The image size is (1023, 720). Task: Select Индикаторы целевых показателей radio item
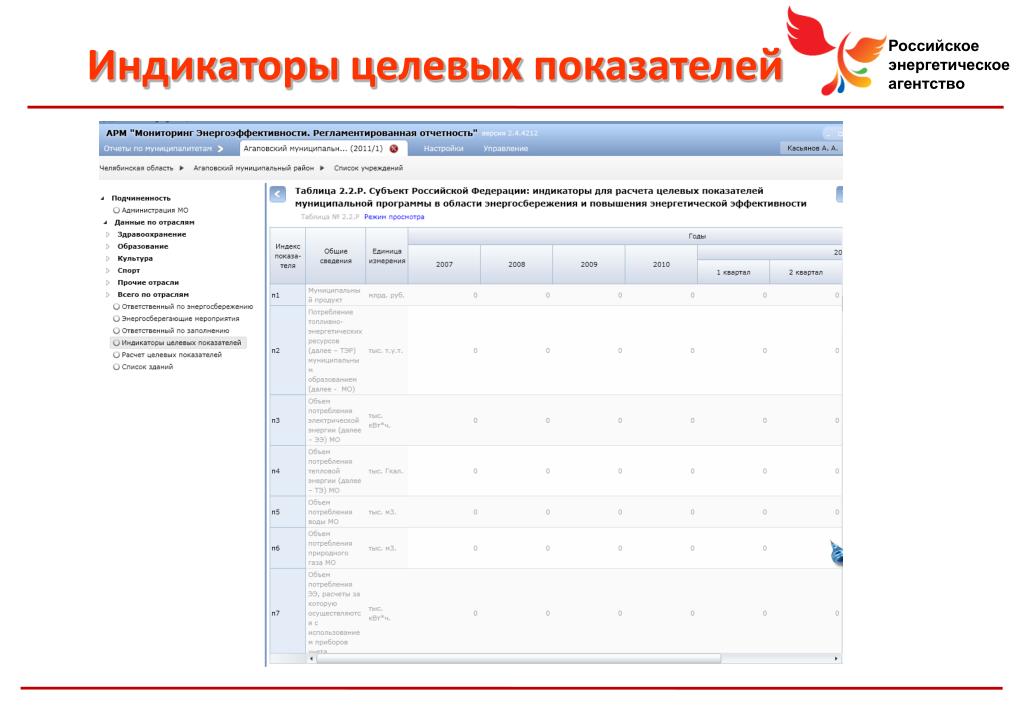click(177, 343)
